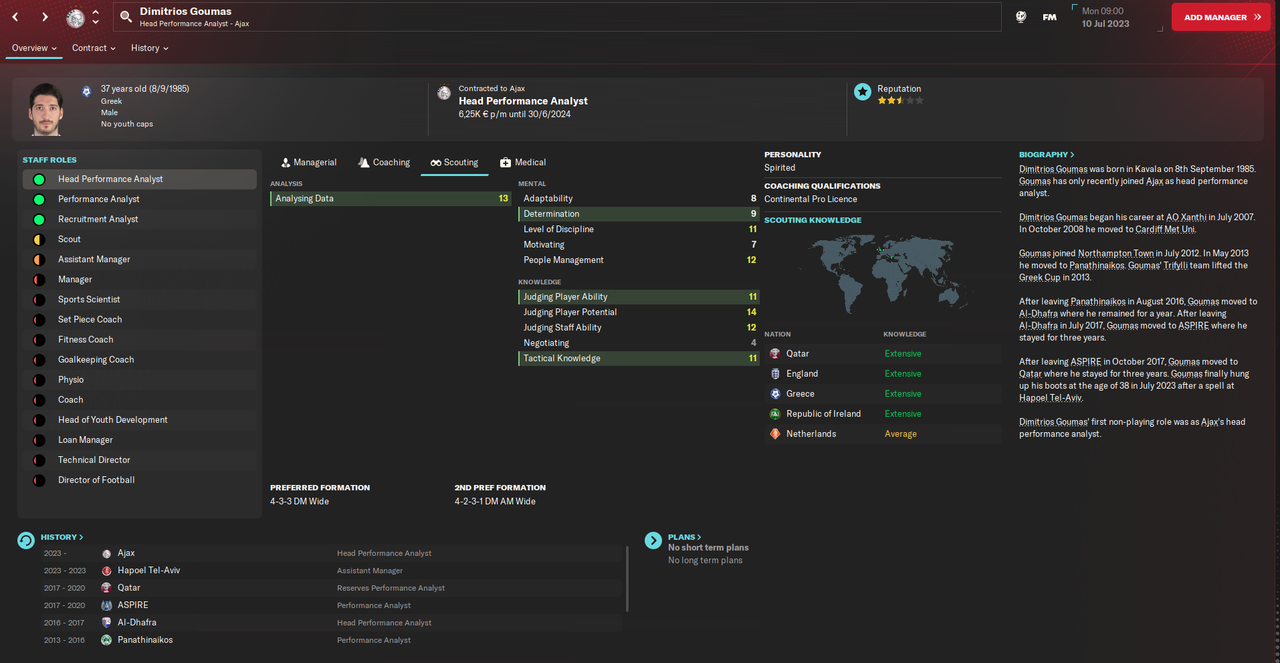Open the PLANS section link

[x=685, y=537]
